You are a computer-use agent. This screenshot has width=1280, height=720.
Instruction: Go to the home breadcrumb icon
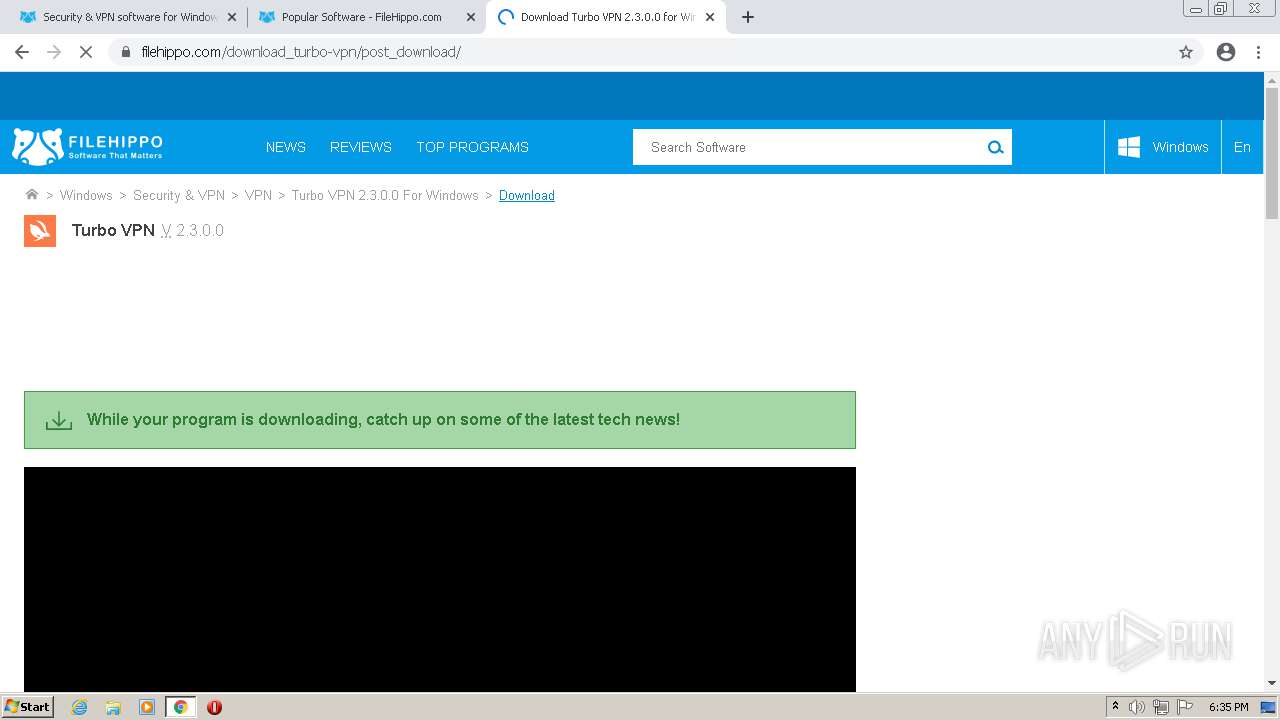pyautogui.click(x=32, y=194)
